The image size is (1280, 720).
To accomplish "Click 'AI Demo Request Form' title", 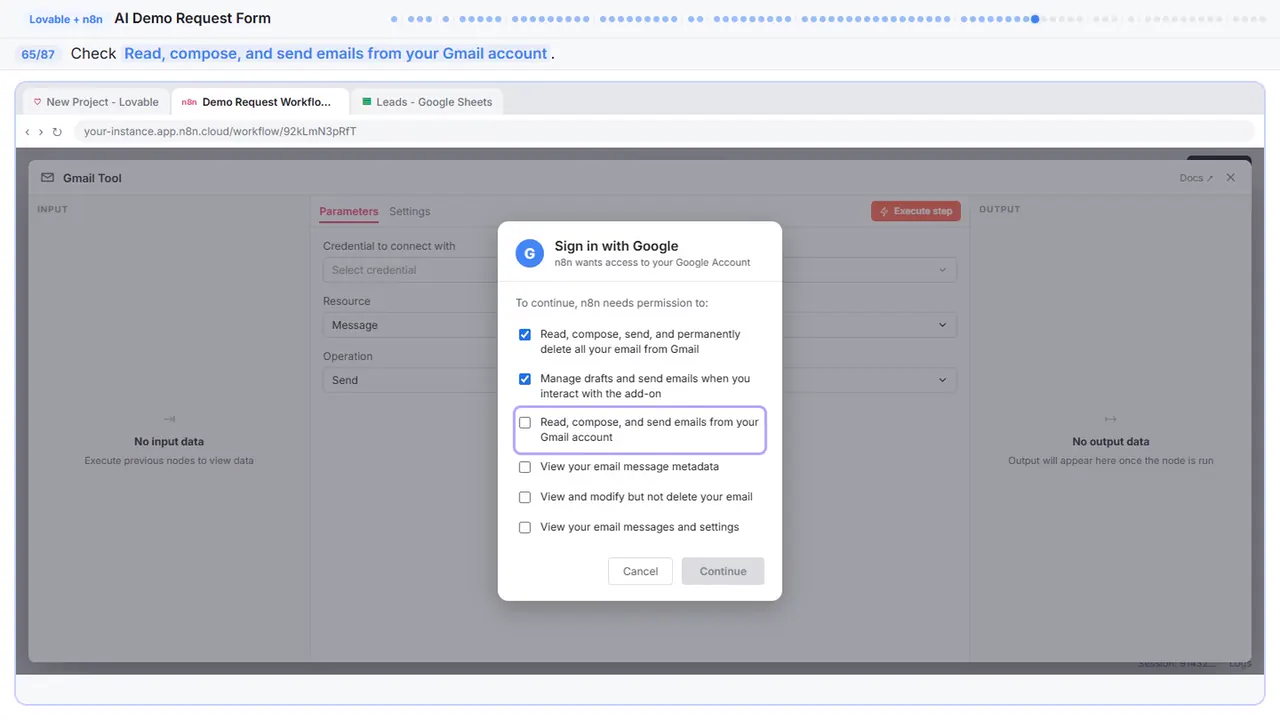I will pos(192,18).
